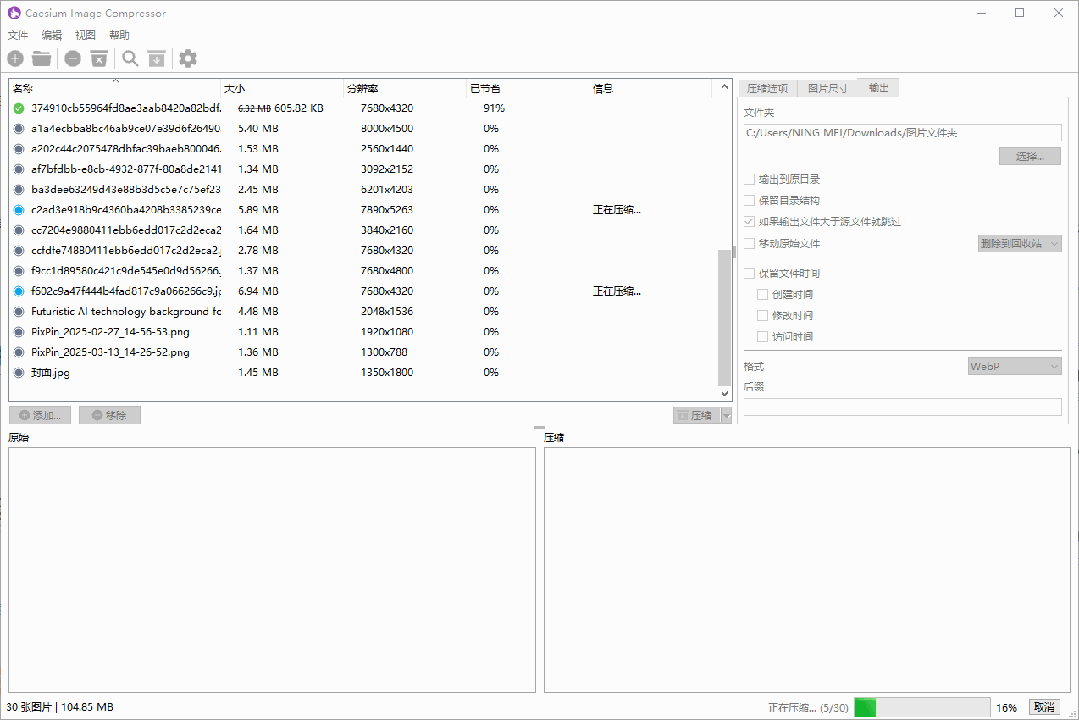Open the 帮助 menu
Image resolution: width=1079 pixels, height=720 pixels.
coord(119,35)
